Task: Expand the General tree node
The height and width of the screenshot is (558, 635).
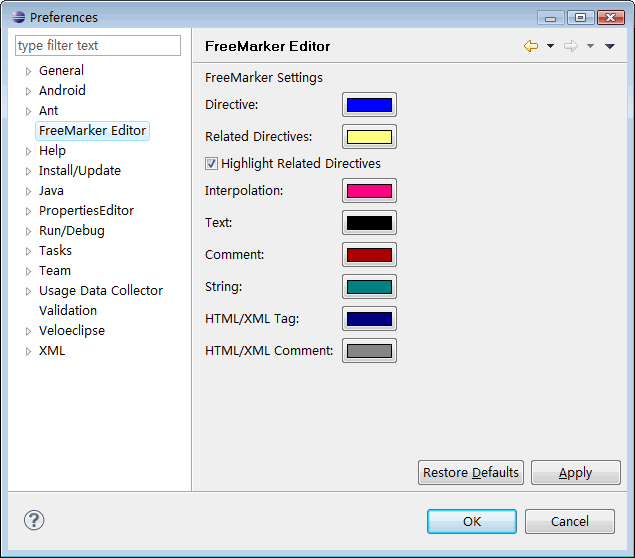Action: click(x=28, y=72)
